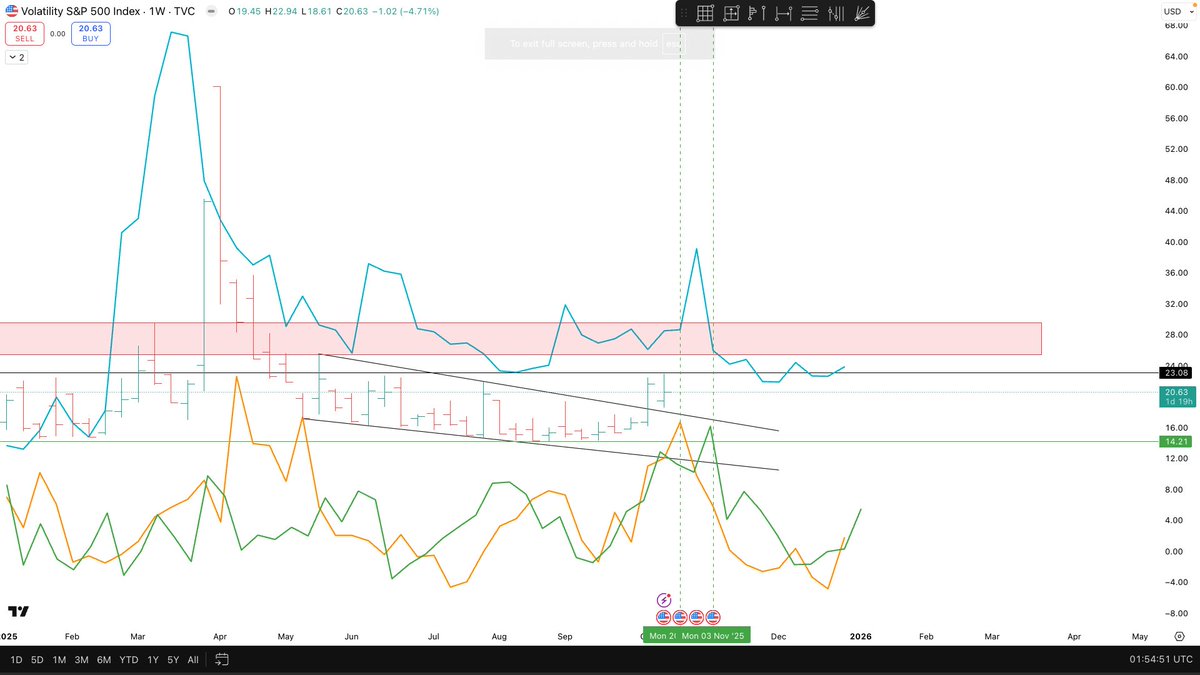Set range to 5D
Screen dimensions: 1200x675
(37, 660)
